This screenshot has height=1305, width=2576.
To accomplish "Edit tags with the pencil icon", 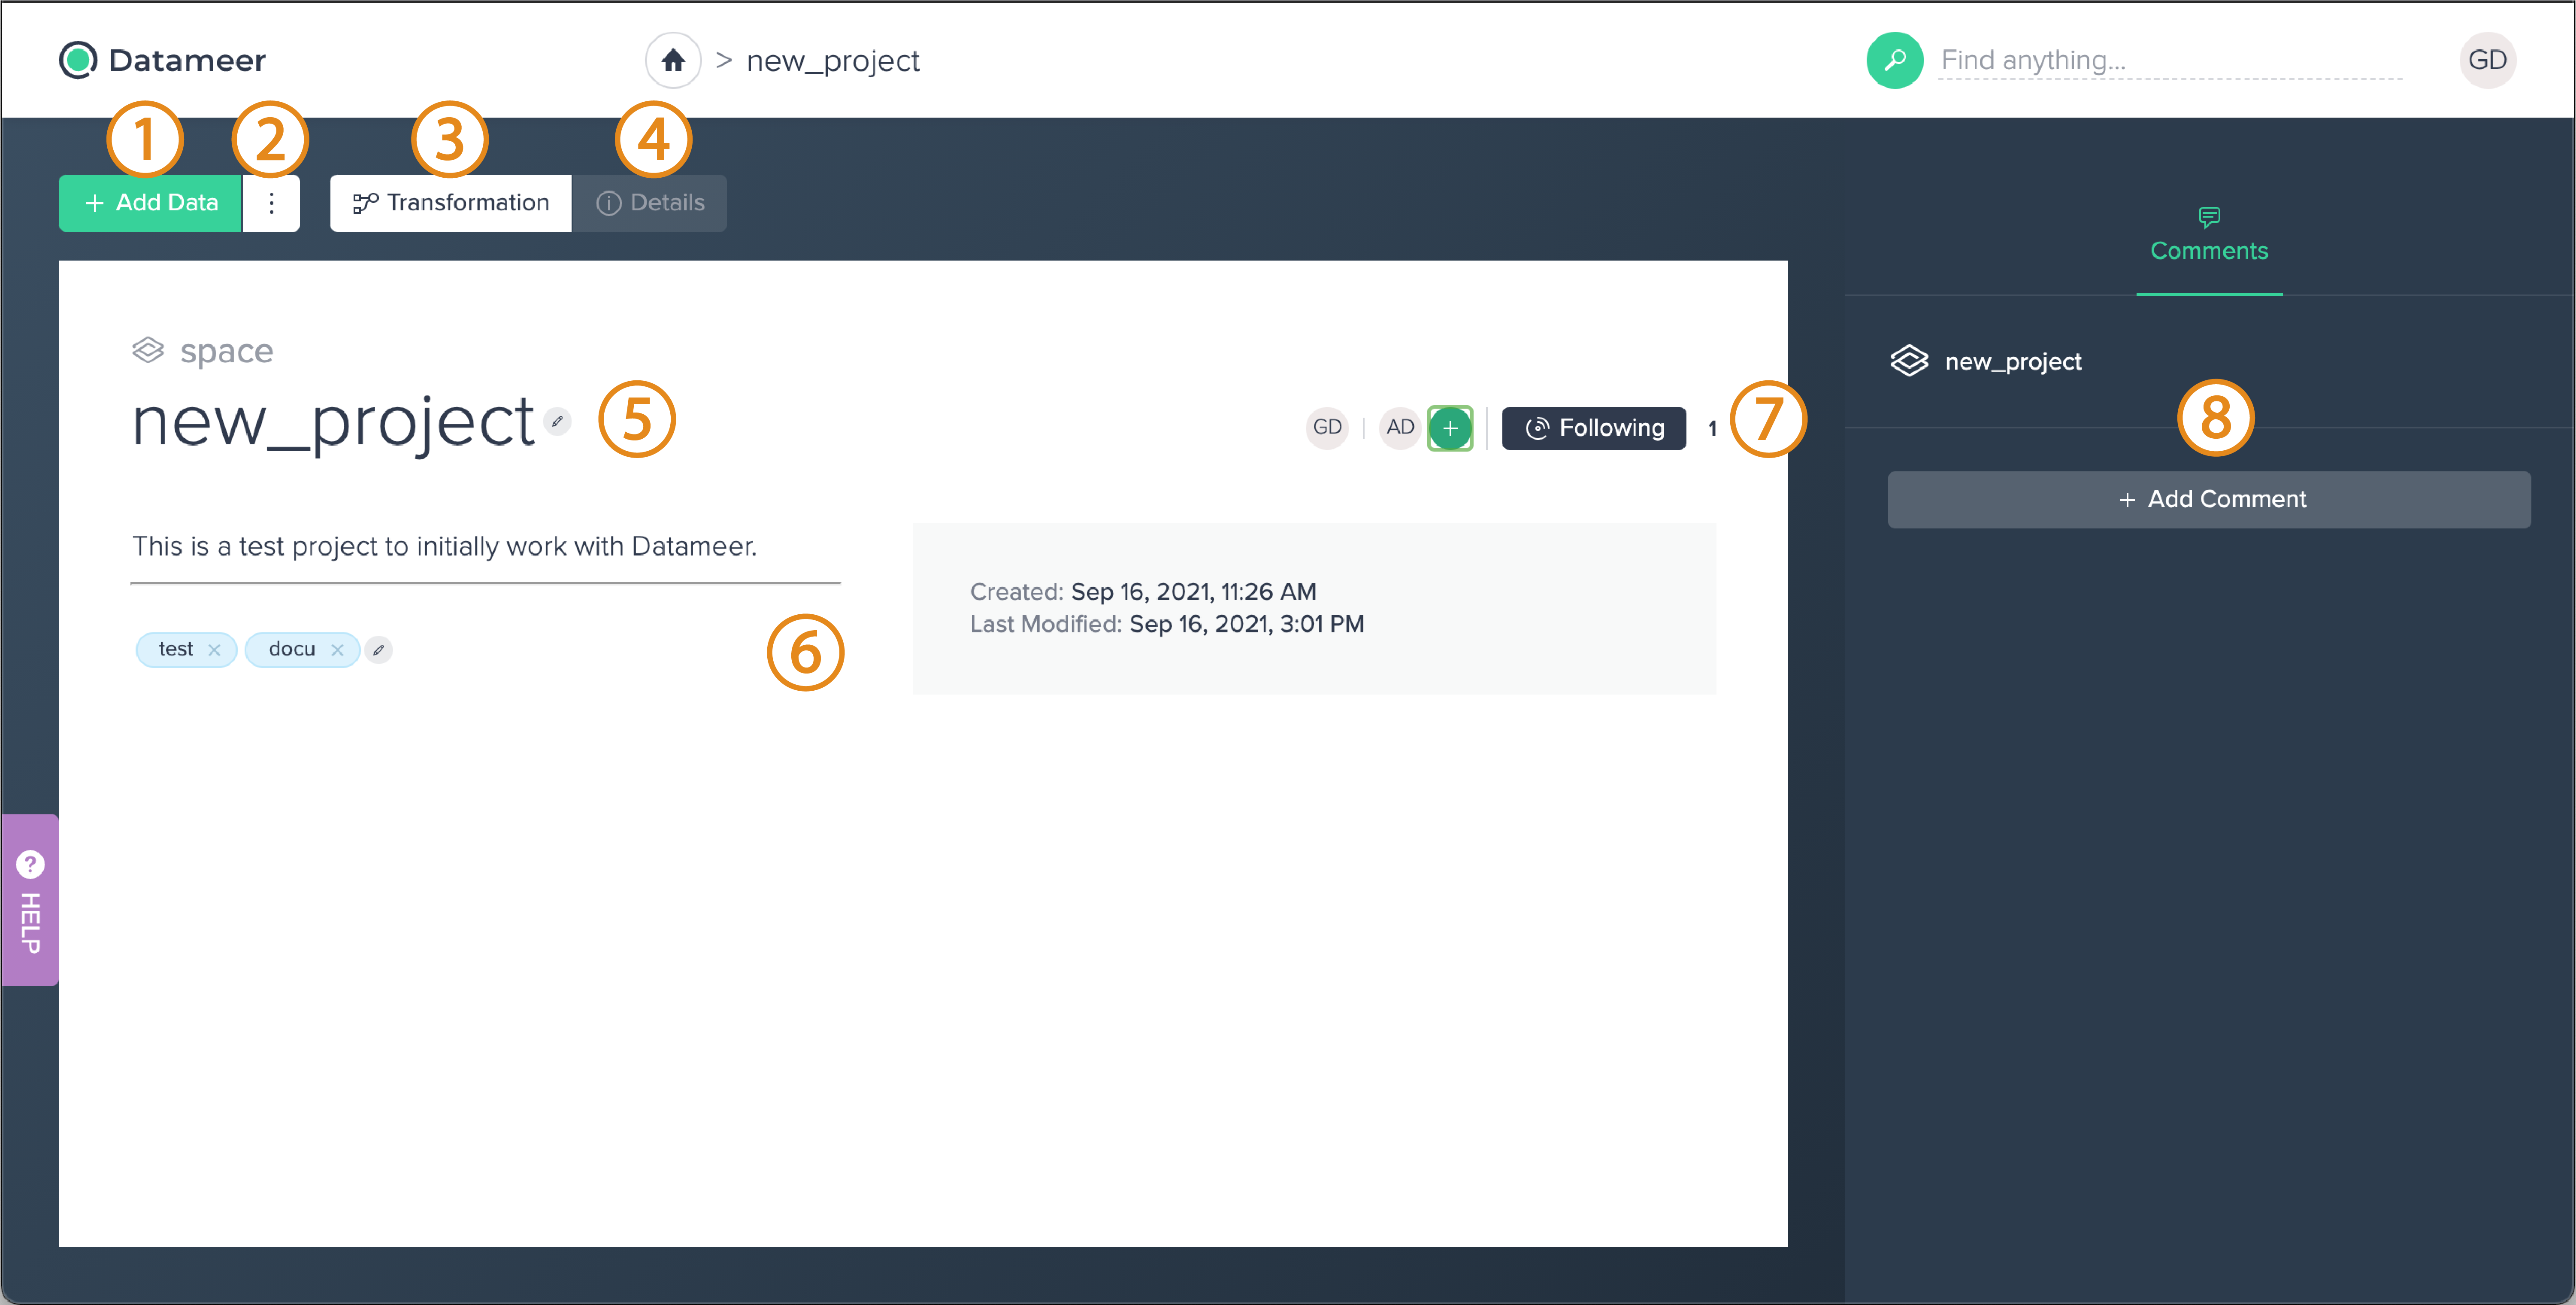I will (x=378, y=650).
